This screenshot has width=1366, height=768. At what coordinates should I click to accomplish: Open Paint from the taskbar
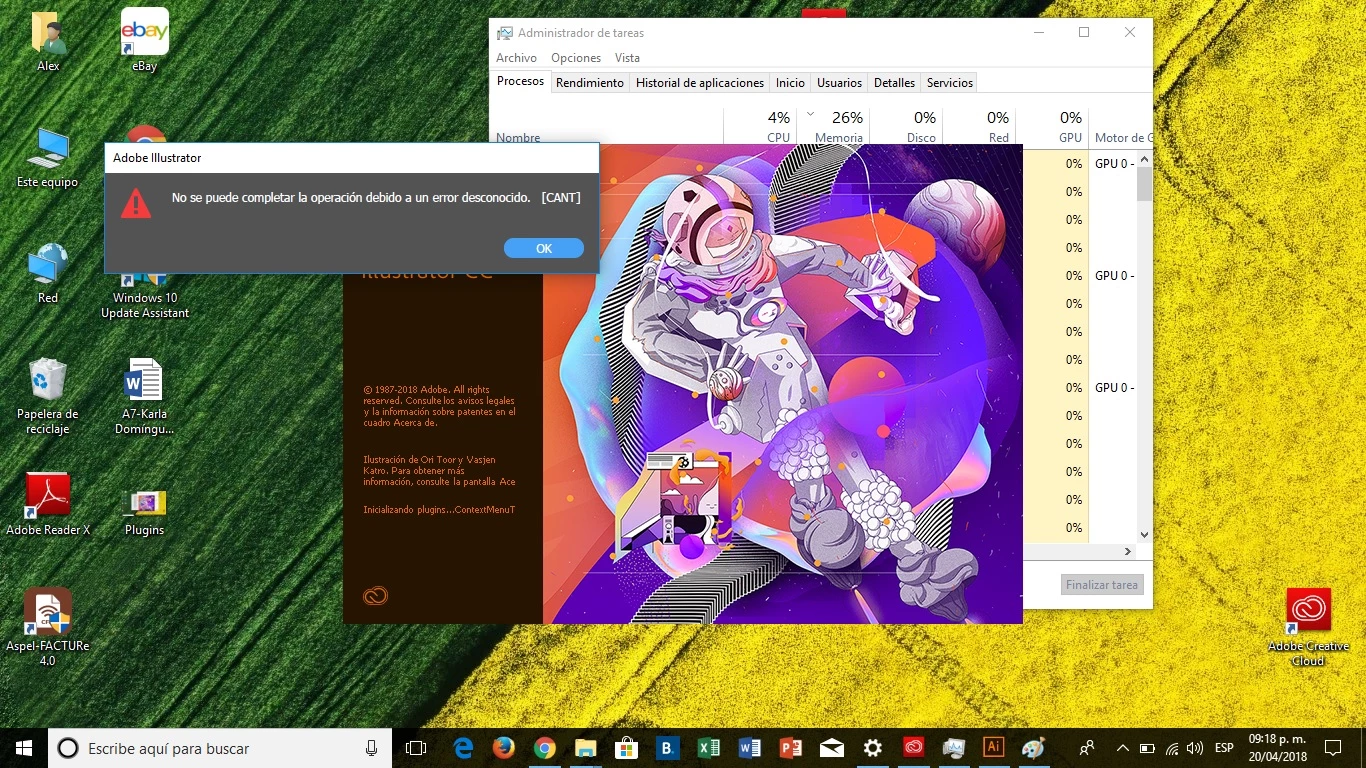coord(1034,748)
